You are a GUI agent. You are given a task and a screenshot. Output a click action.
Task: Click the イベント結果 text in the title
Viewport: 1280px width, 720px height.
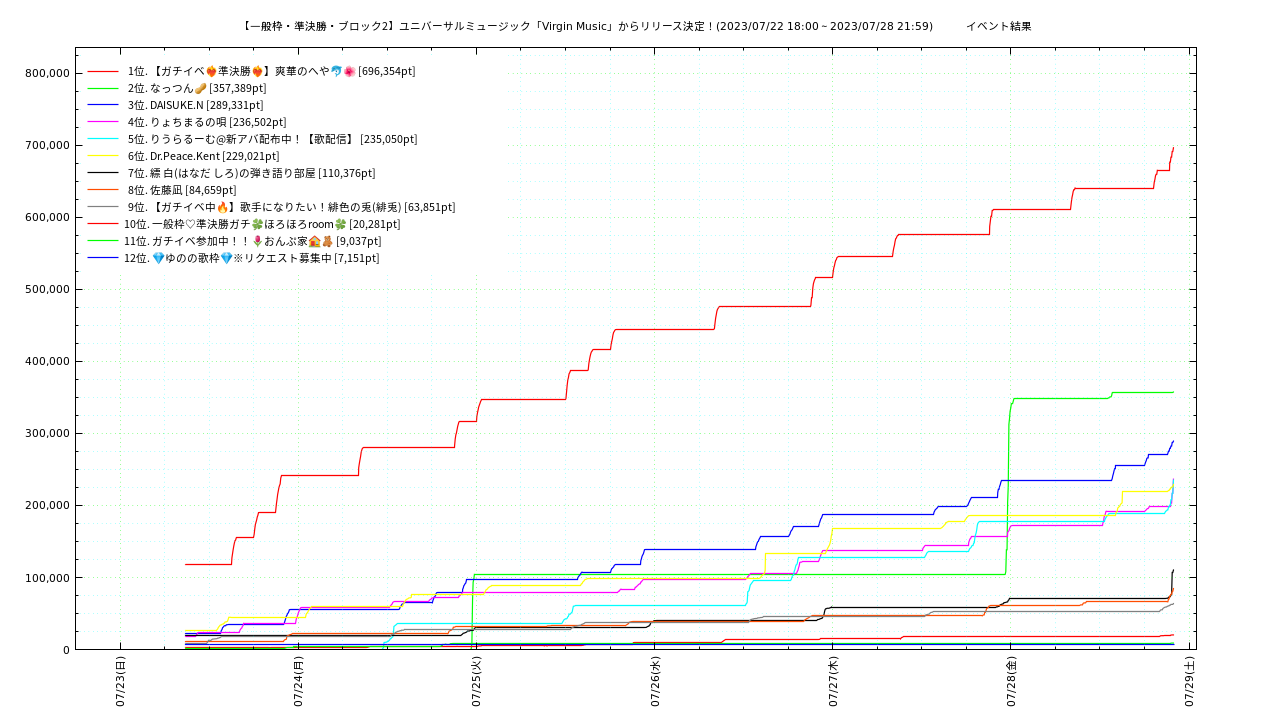click(998, 26)
